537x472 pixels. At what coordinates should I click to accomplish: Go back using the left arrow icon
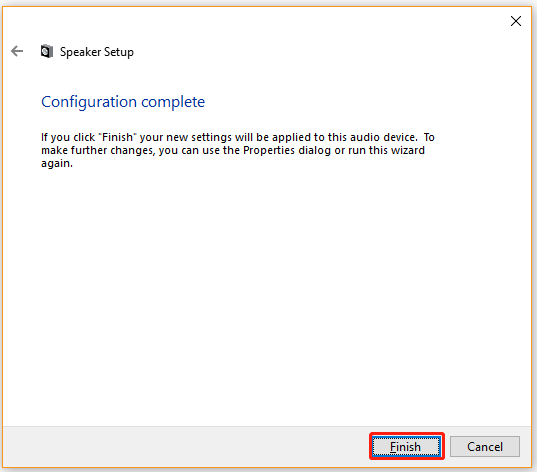point(17,51)
